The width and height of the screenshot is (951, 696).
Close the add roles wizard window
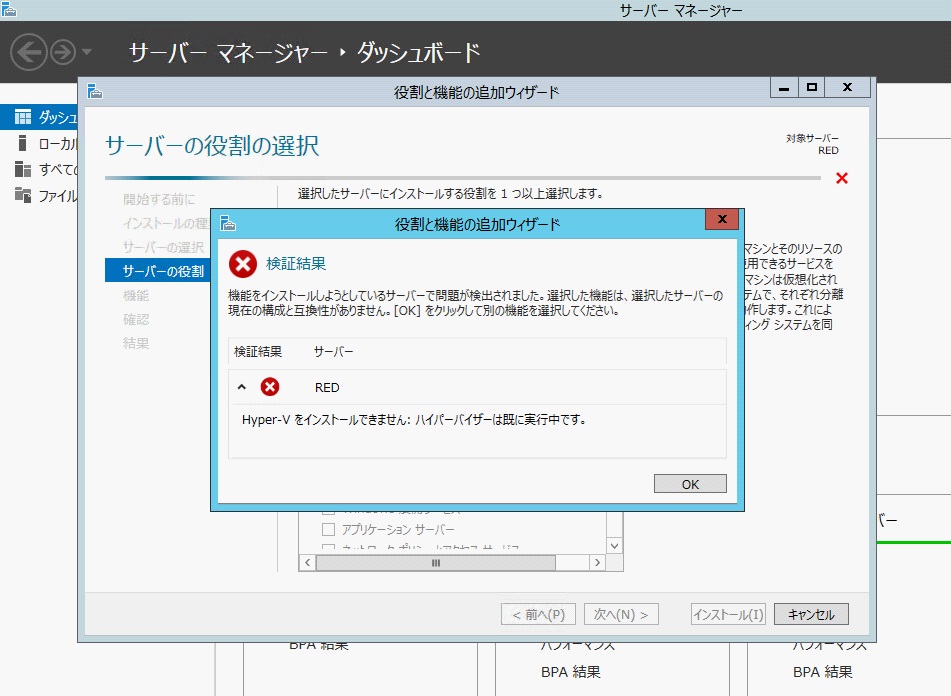[x=847, y=88]
